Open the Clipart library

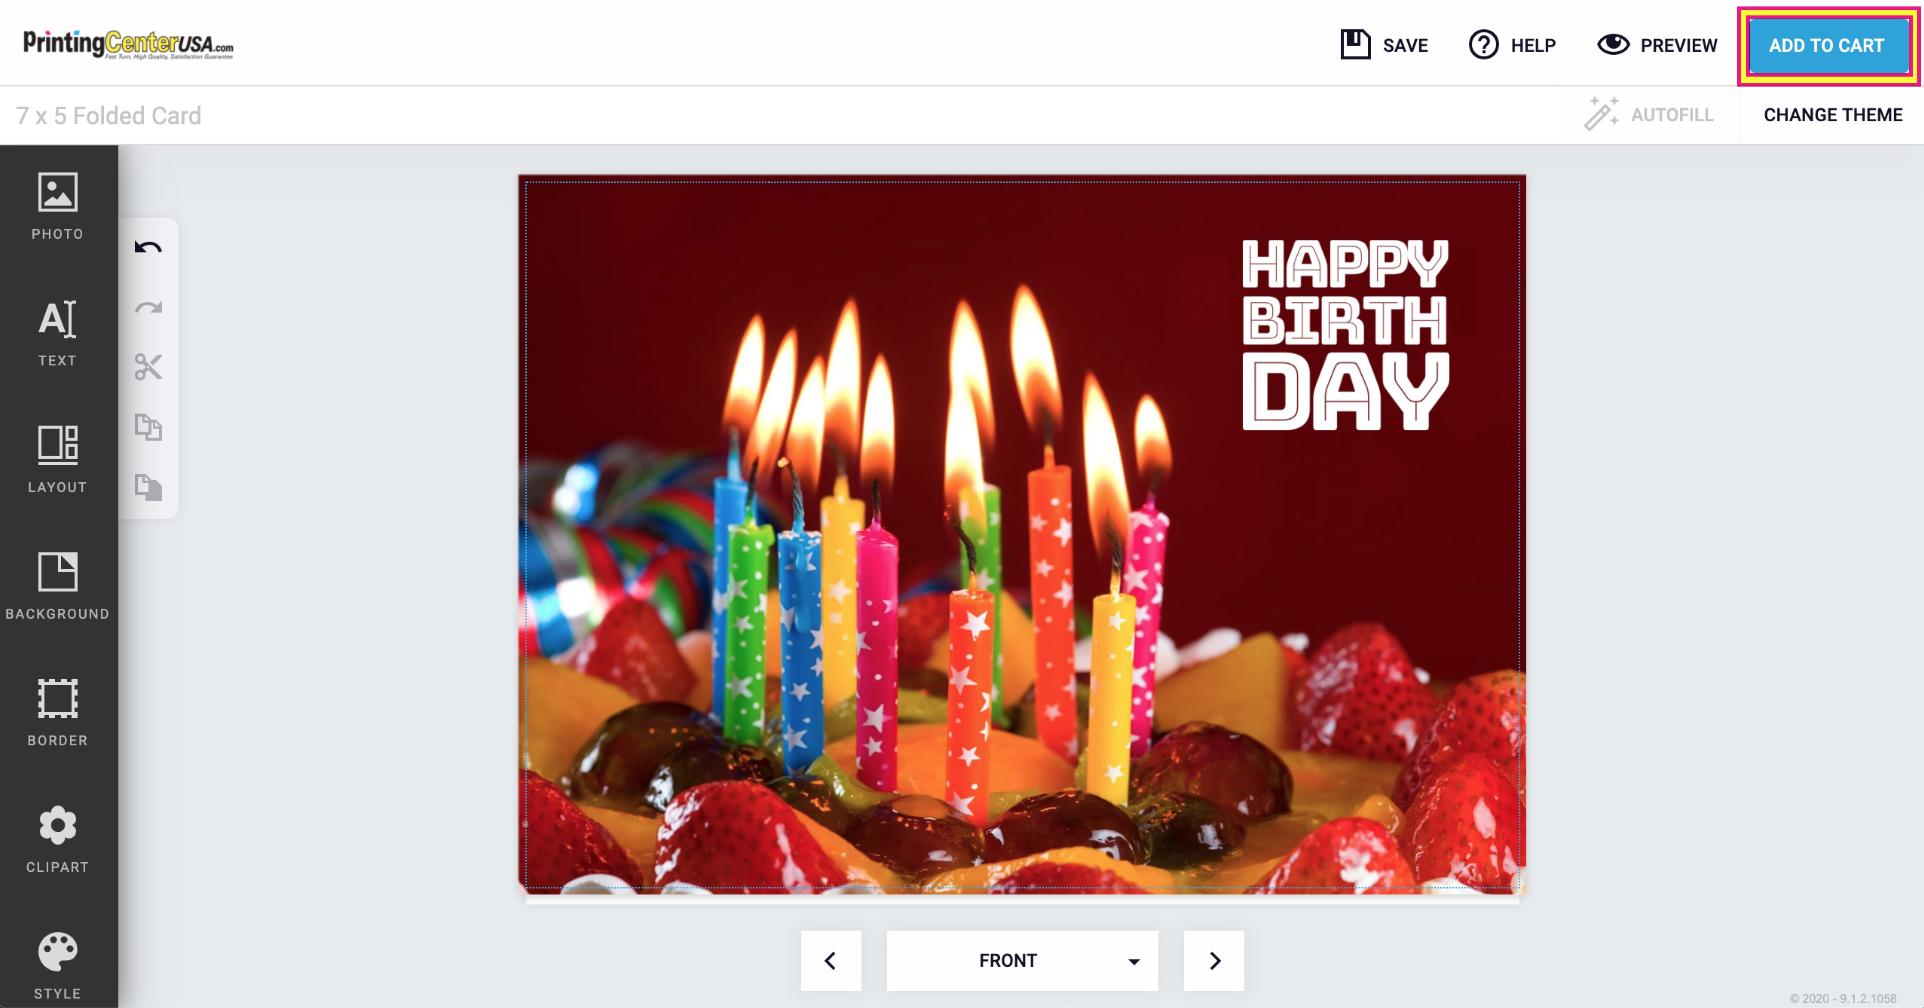tap(58, 840)
